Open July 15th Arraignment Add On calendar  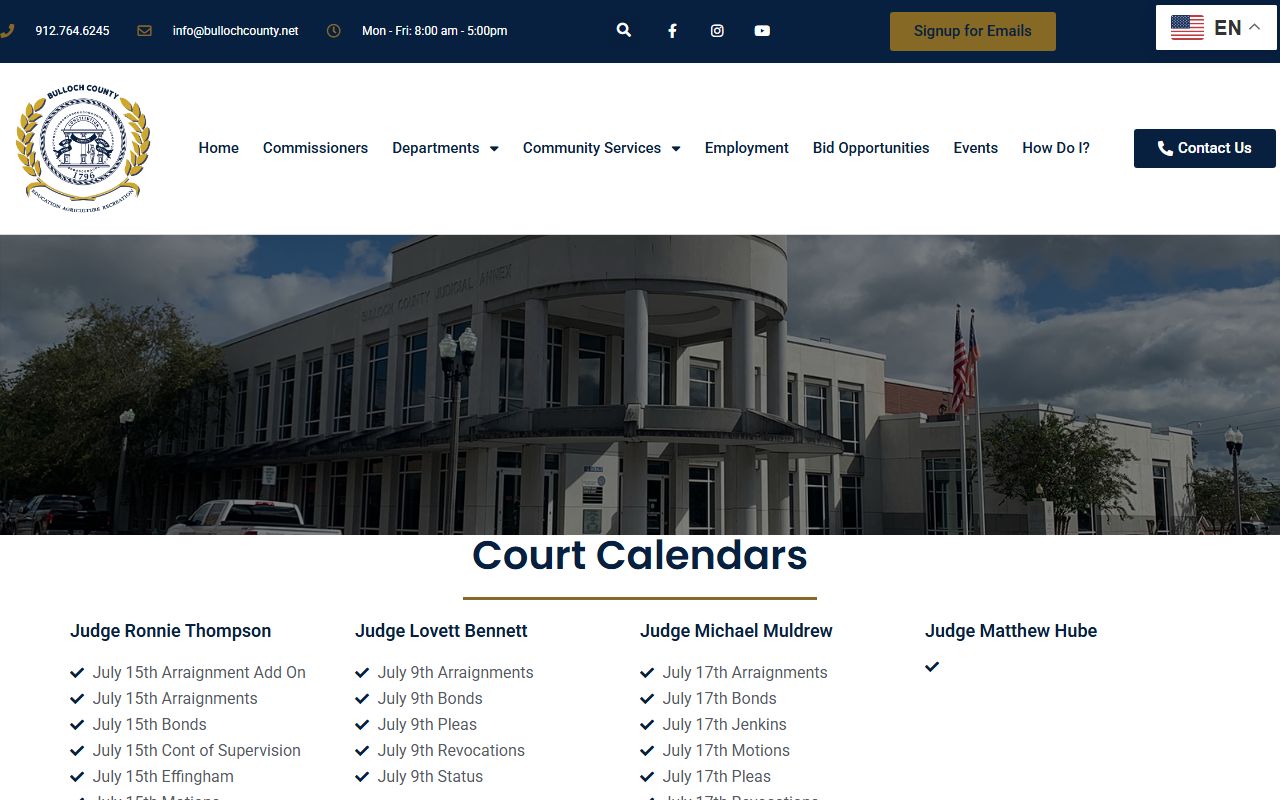(x=199, y=672)
